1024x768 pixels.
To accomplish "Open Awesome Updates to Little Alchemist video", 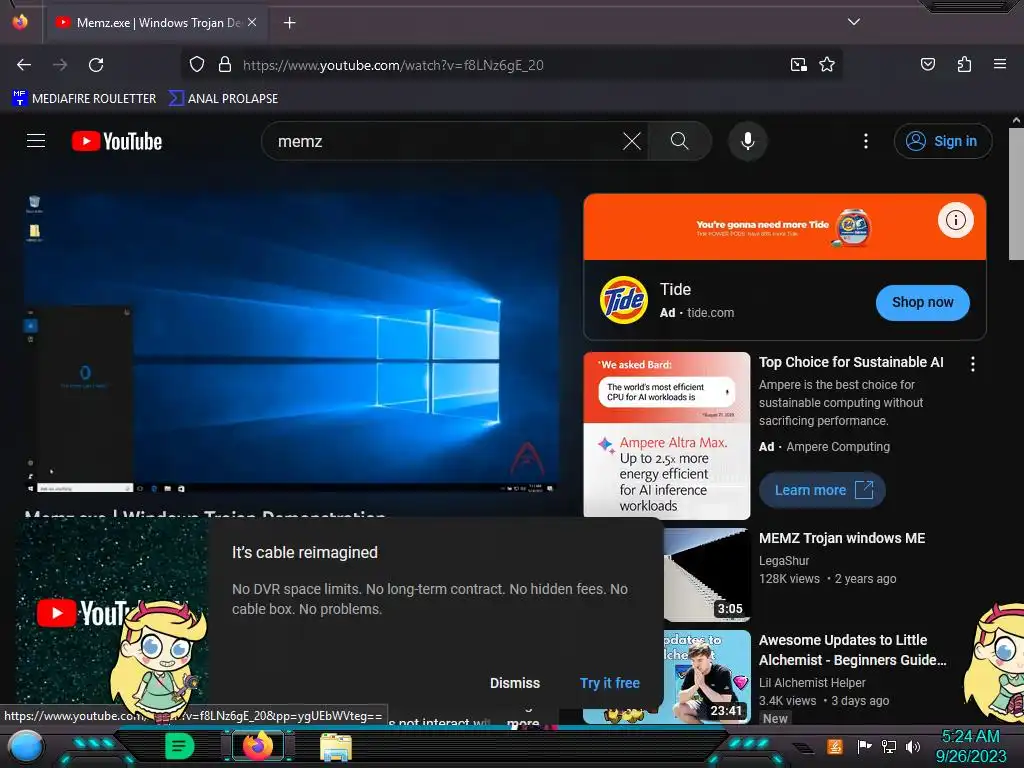I will pyautogui.click(x=852, y=650).
